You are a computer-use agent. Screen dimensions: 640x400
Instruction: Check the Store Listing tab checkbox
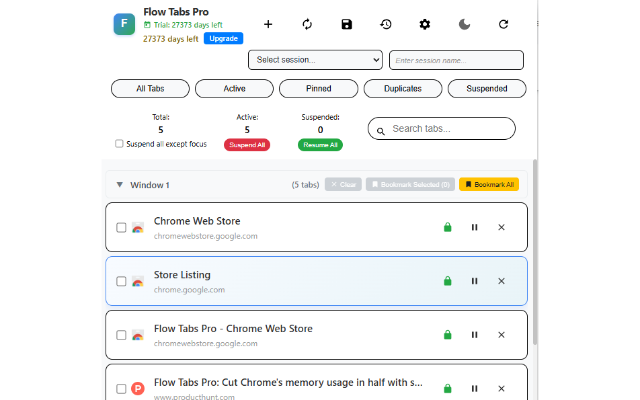121,281
